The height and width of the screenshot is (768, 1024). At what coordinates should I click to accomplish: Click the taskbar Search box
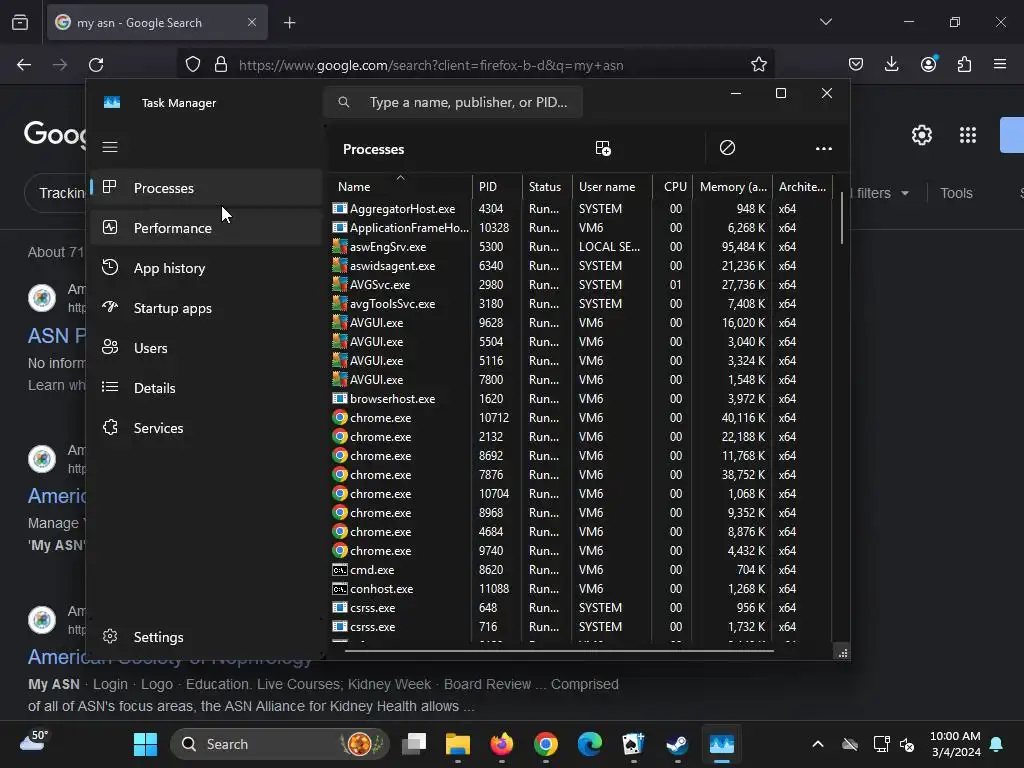tap(280, 744)
